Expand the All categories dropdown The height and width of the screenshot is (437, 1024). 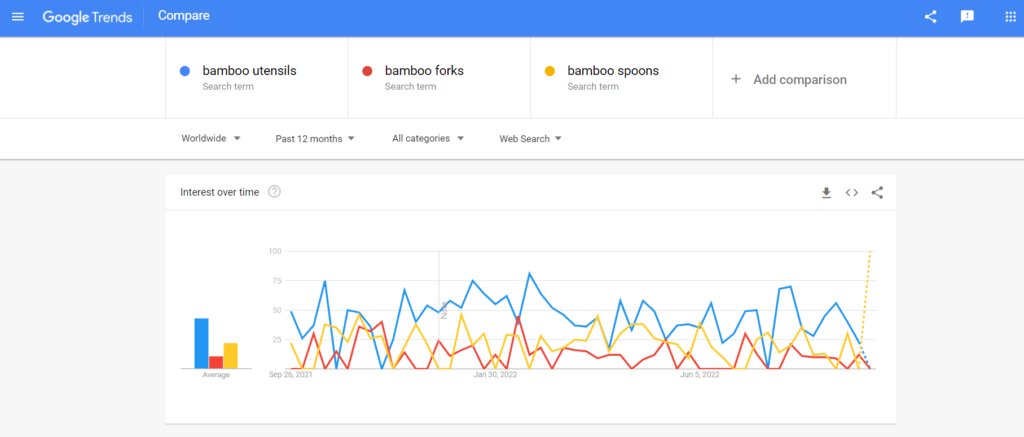pyautogui.click(x=428, y=138)
